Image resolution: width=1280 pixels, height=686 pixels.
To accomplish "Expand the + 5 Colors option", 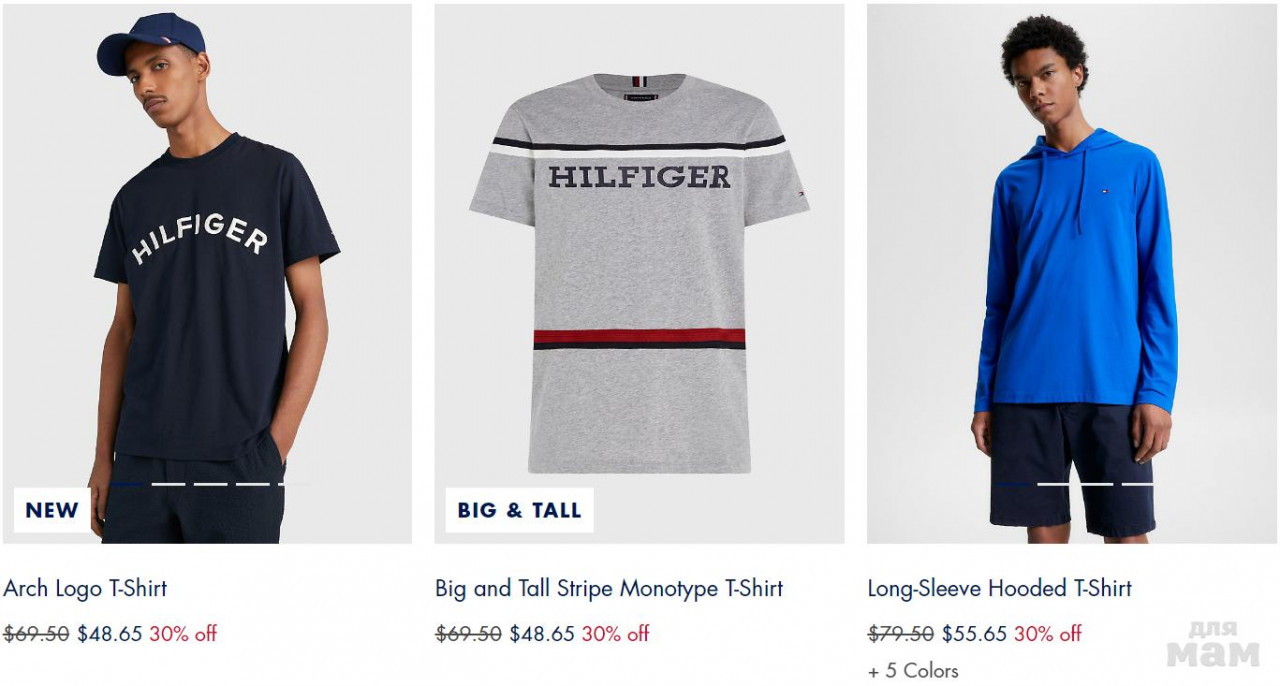I will tap(913, 670).
